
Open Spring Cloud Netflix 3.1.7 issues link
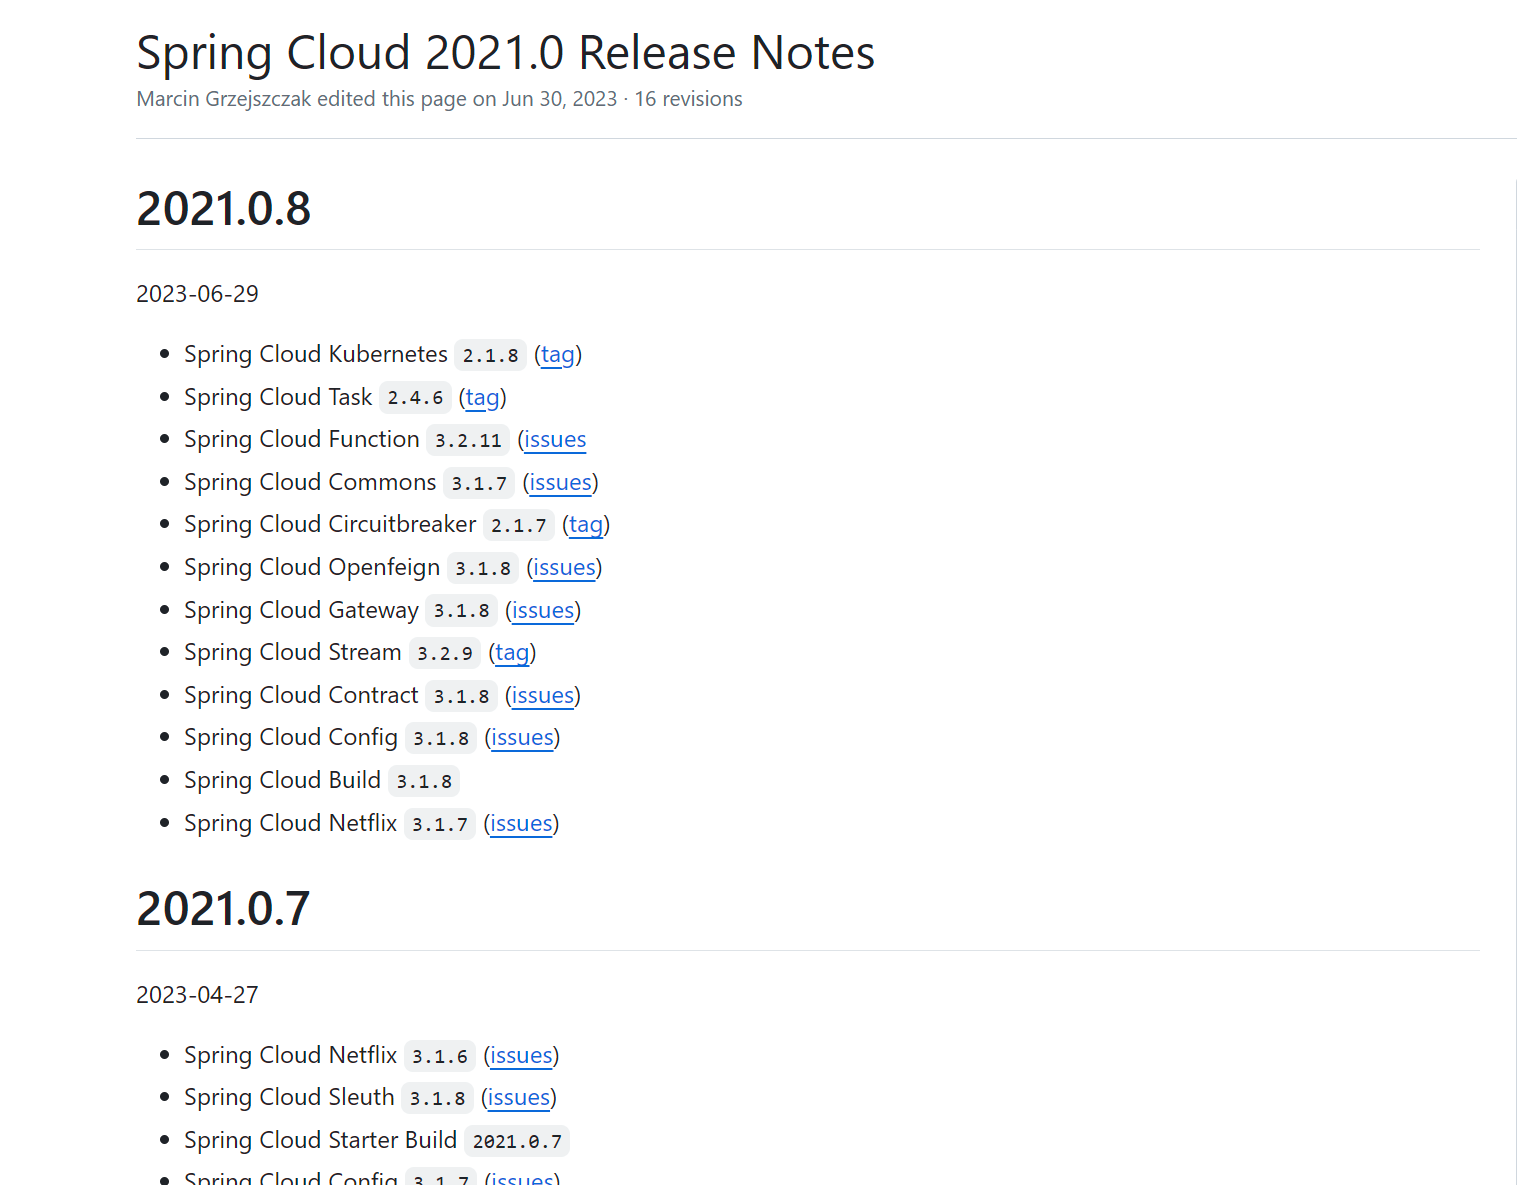click(x=521, y=824)
